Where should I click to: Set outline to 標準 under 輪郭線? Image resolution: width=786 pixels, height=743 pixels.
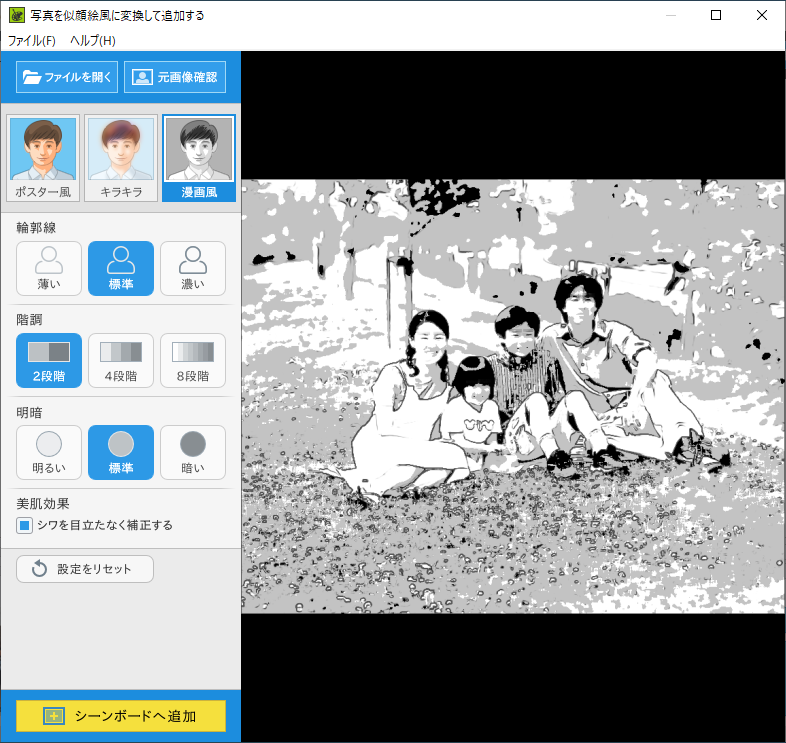[121, 268]
